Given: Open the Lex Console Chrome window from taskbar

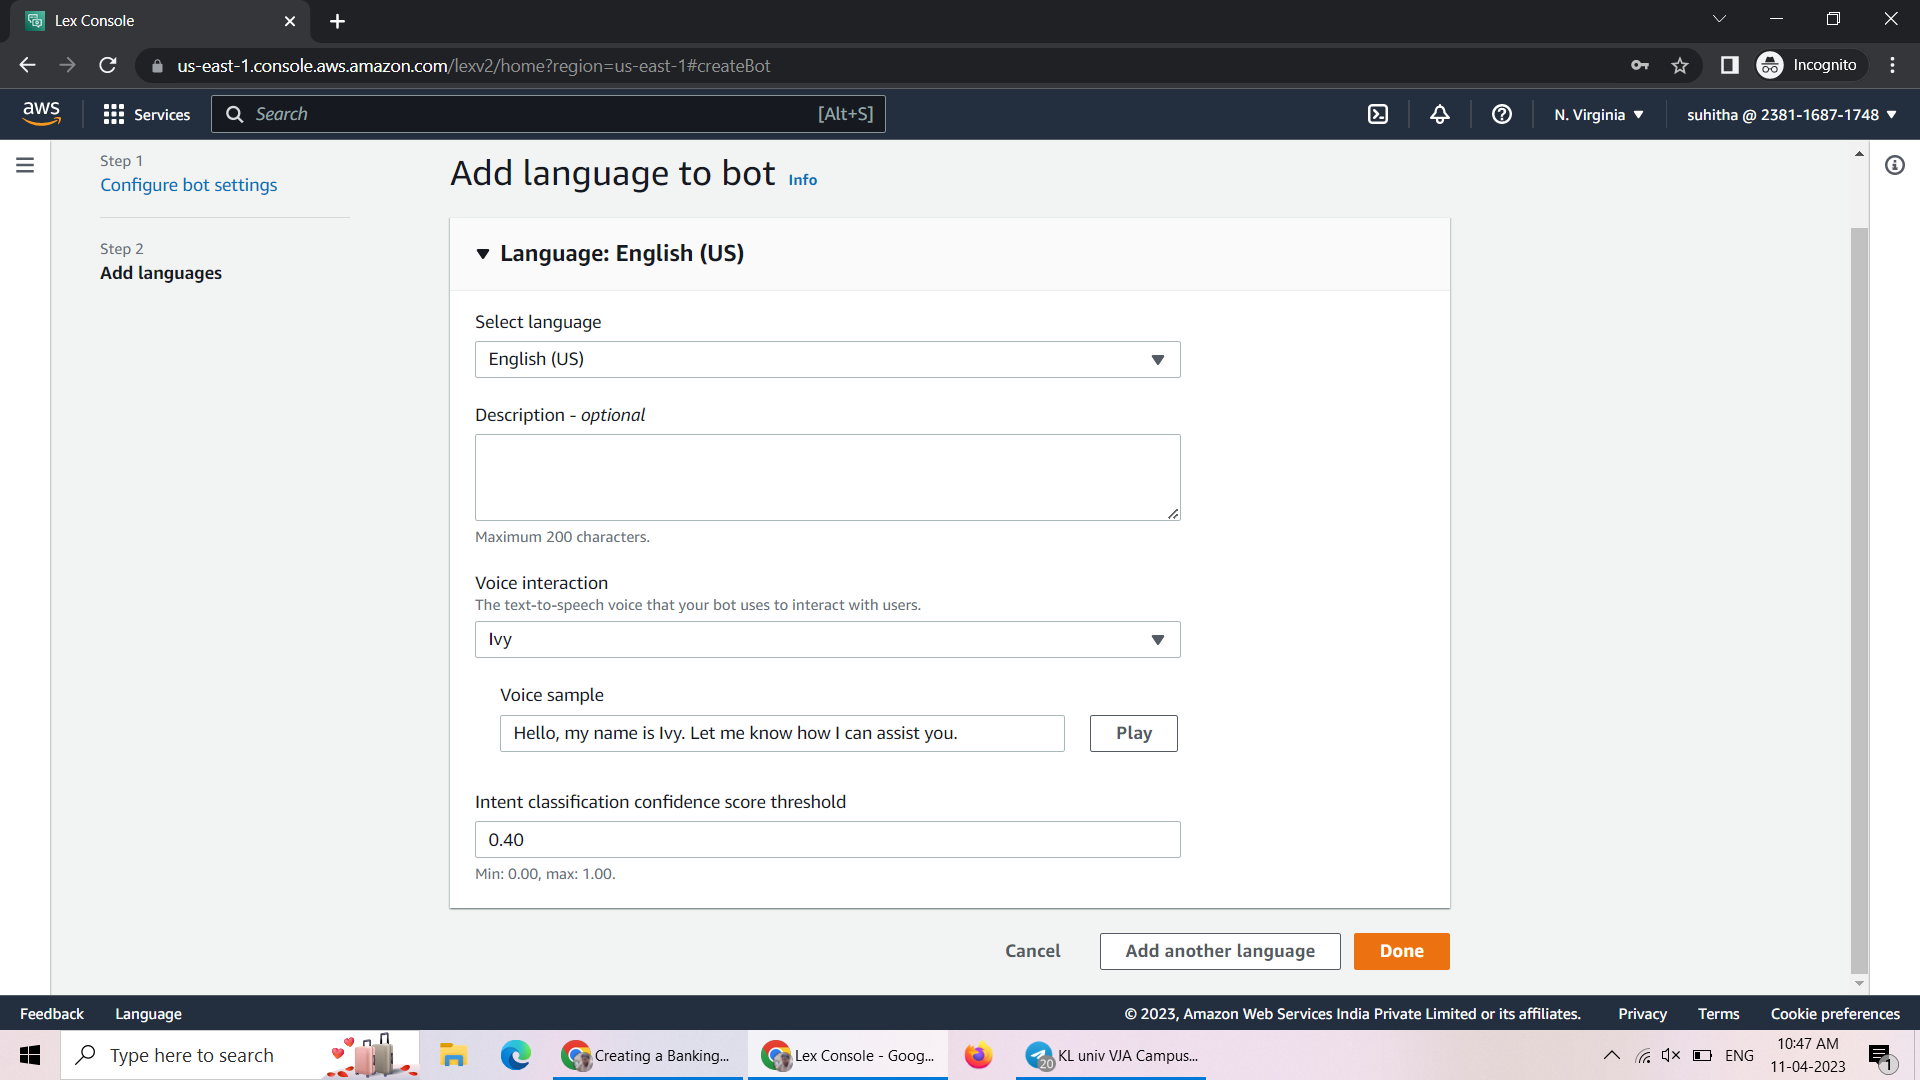Looking at the screenshot, I should tap(847, 1055).
